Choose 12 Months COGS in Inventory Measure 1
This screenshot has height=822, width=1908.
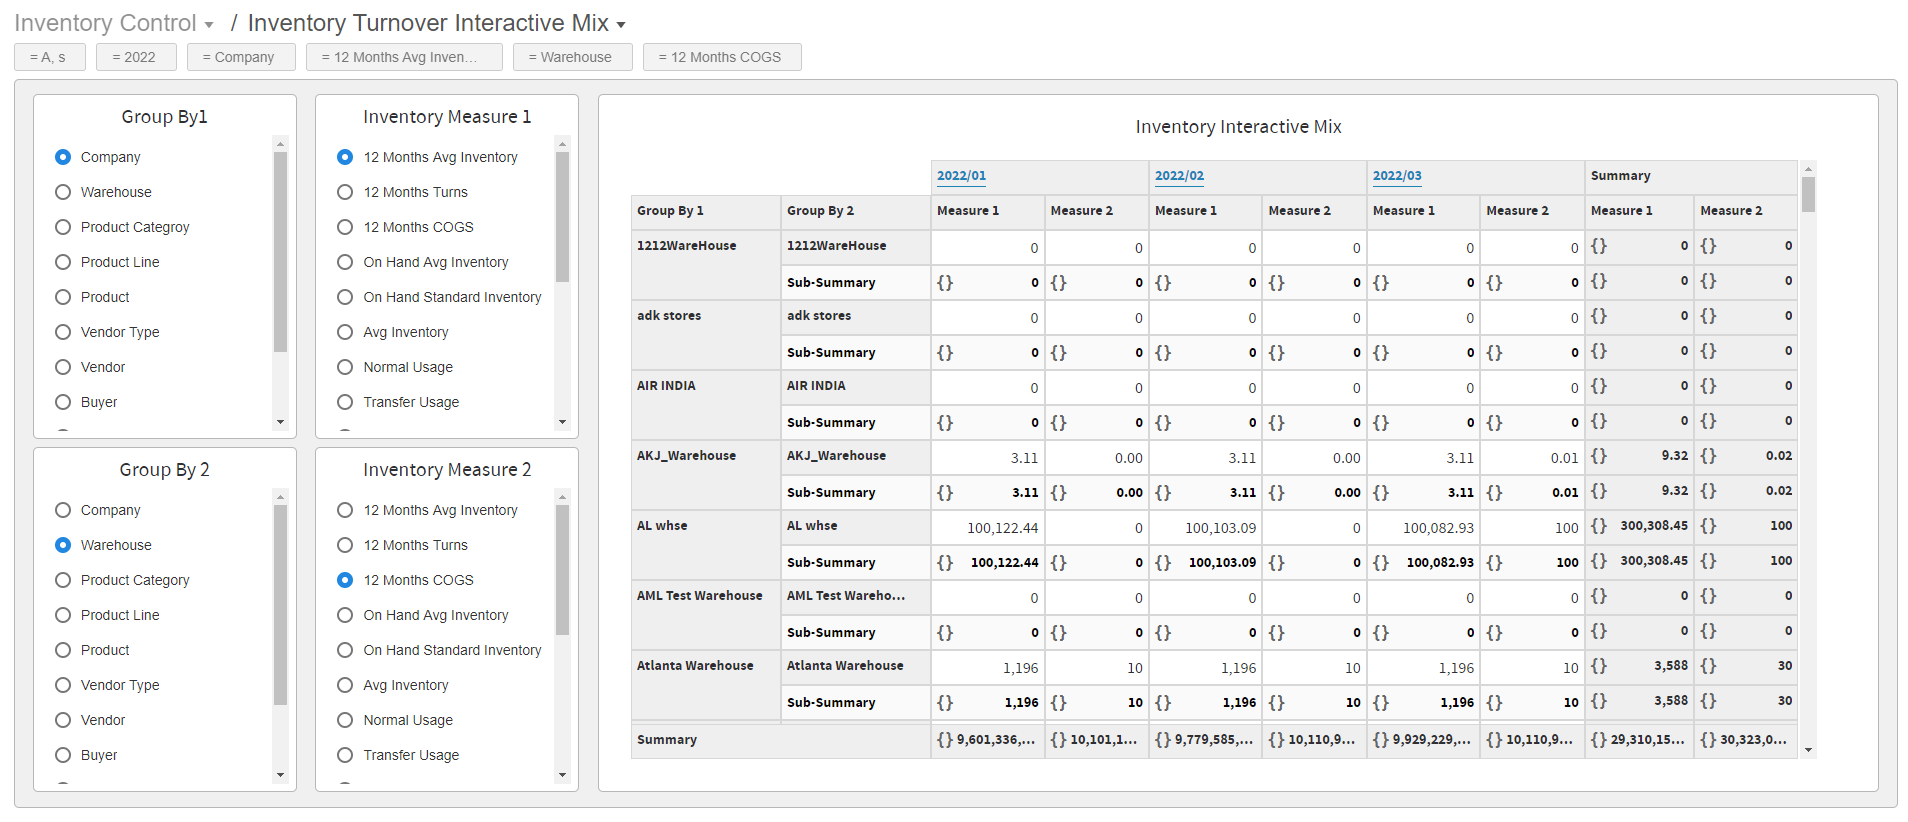345,227
